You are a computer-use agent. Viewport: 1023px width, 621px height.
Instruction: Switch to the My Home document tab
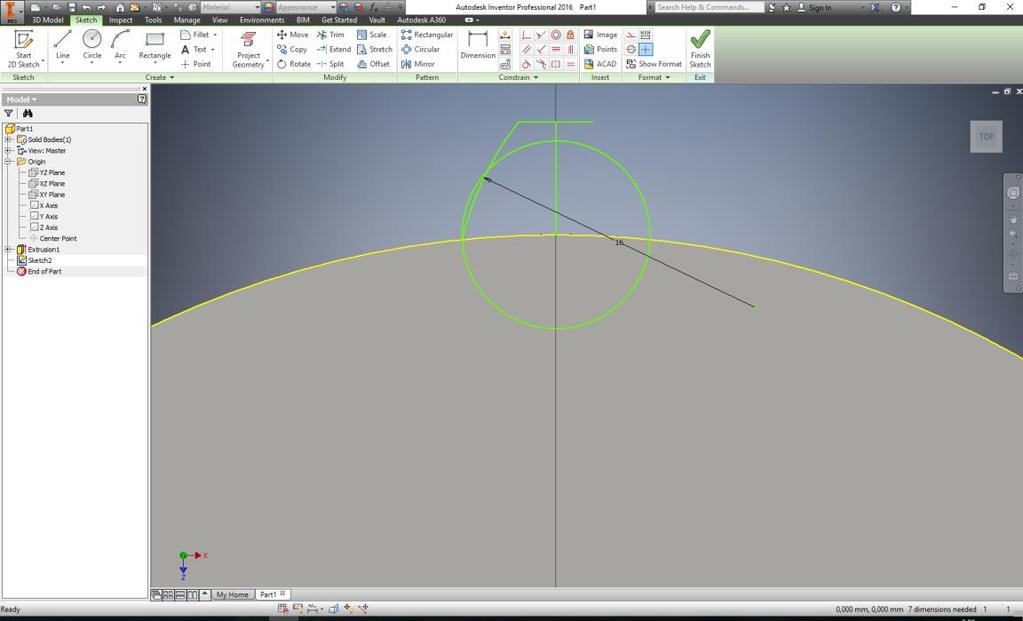tap(232, 595)
